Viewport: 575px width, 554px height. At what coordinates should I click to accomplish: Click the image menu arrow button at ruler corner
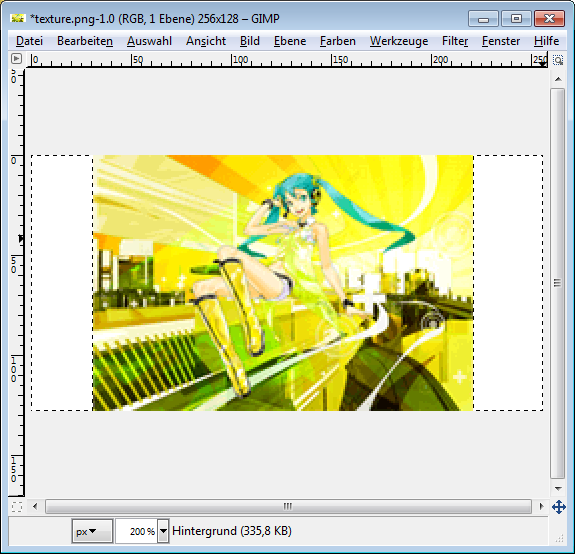(x=16, y=59)
